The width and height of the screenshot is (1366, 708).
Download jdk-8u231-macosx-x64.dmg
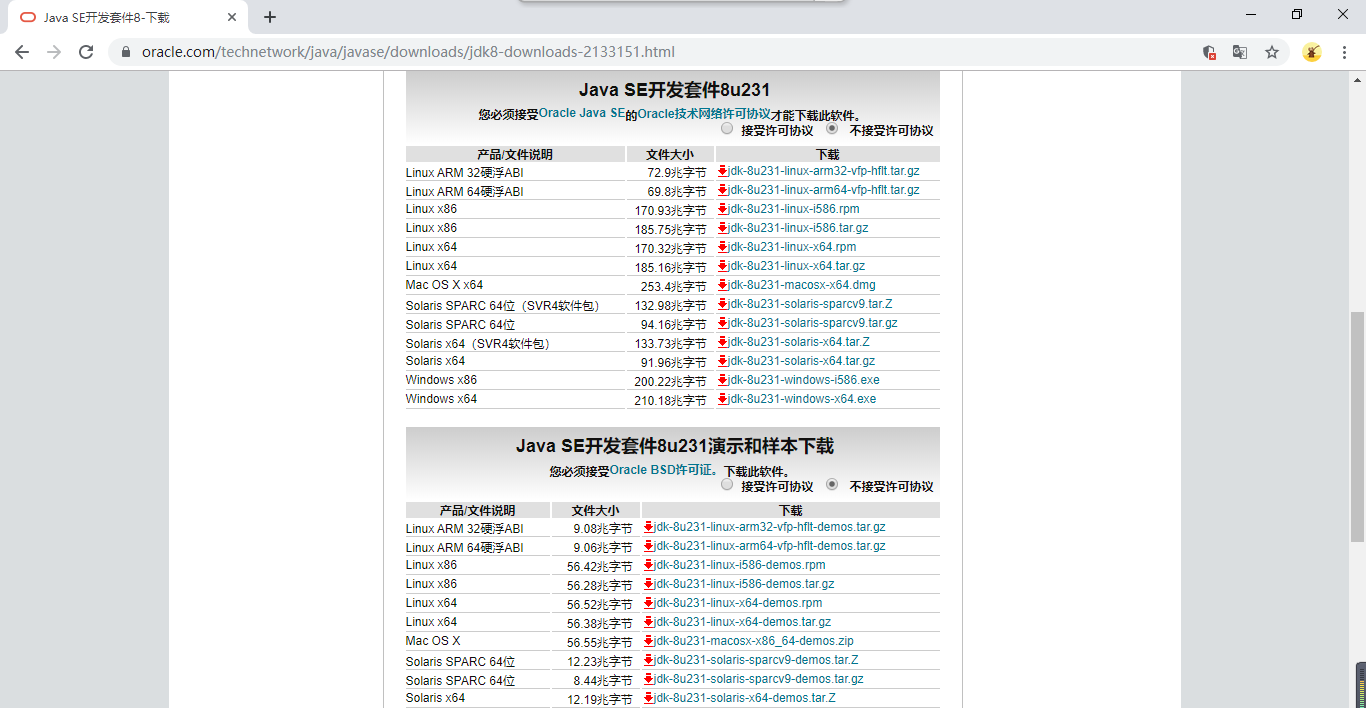(x=802, y=285)
